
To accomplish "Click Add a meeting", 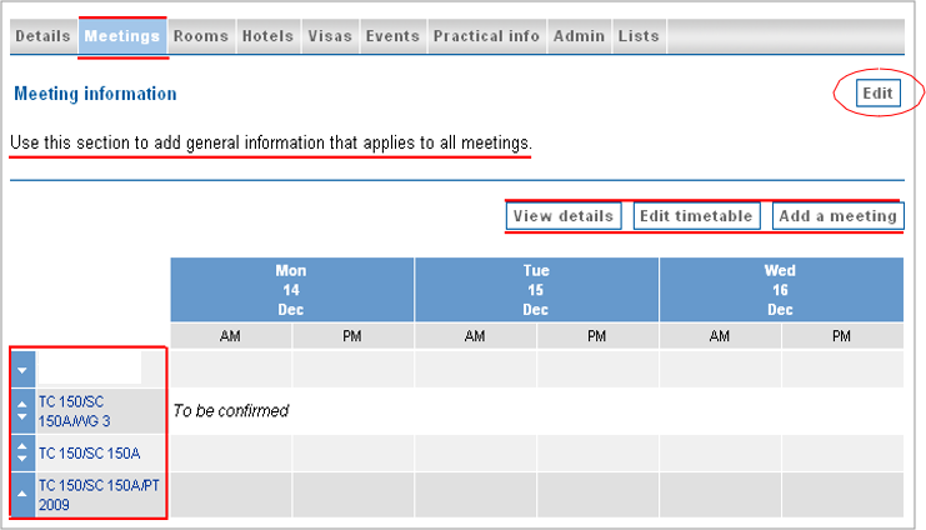I will [838, 216].
